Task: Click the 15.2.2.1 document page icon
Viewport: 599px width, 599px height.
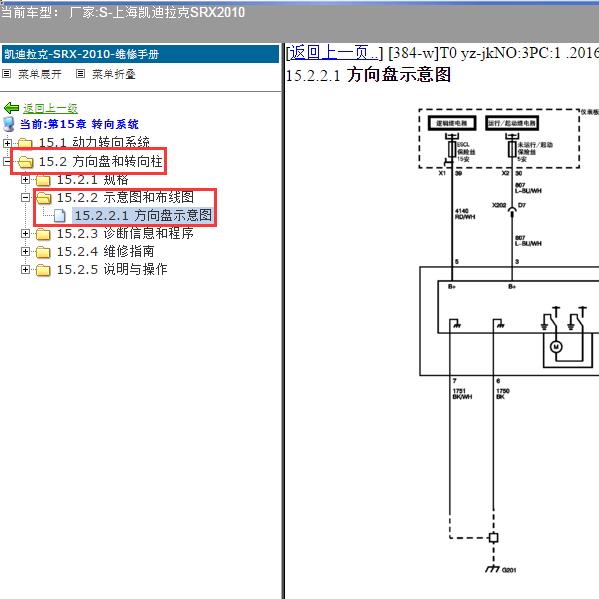Action: (x=60, y=215)
